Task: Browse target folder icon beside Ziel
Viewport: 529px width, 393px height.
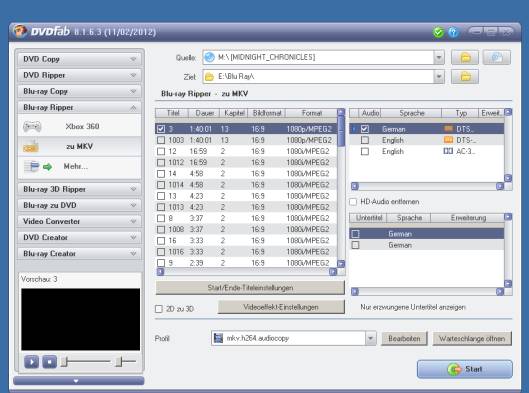Action: pyautogui.click(x=465, y=77)
